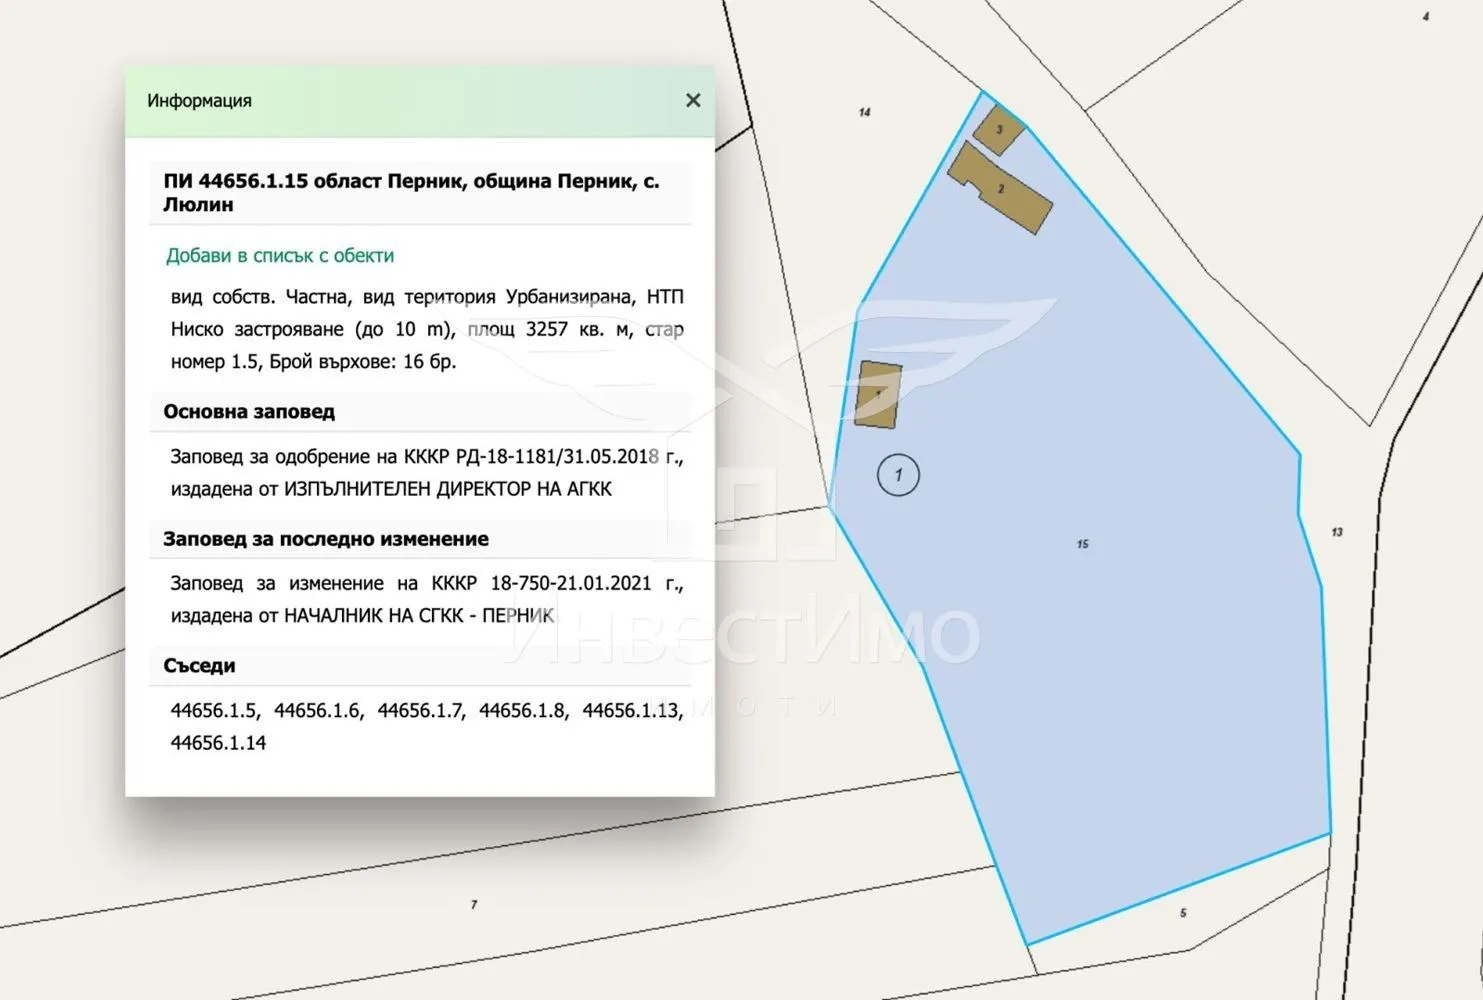Screen dimensions: 1483x1000
Task: Click the circled 1 marker on the parcel
Action: click(898, 475)
